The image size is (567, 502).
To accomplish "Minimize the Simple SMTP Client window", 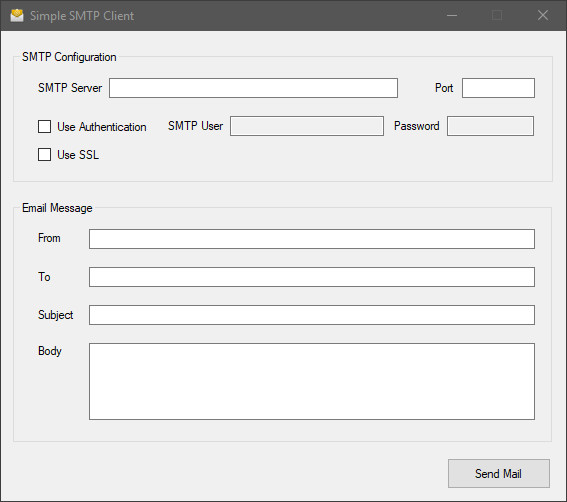I will 452,16.
